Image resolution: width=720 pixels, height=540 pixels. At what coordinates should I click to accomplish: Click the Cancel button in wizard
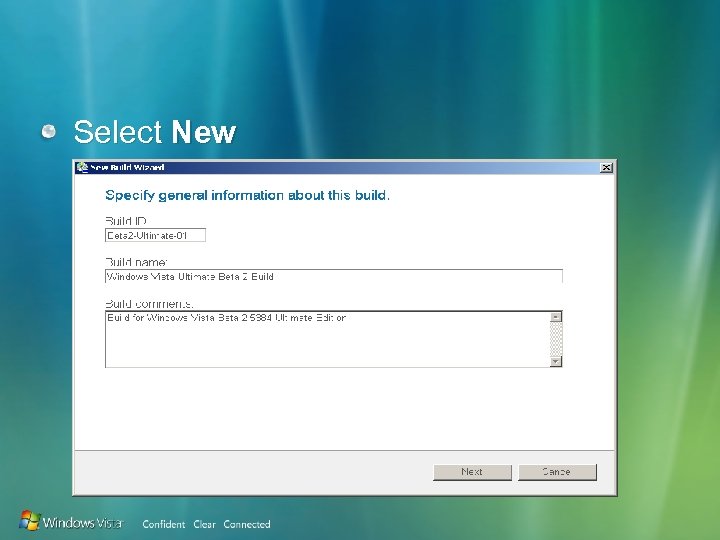[x=557, y=472]
